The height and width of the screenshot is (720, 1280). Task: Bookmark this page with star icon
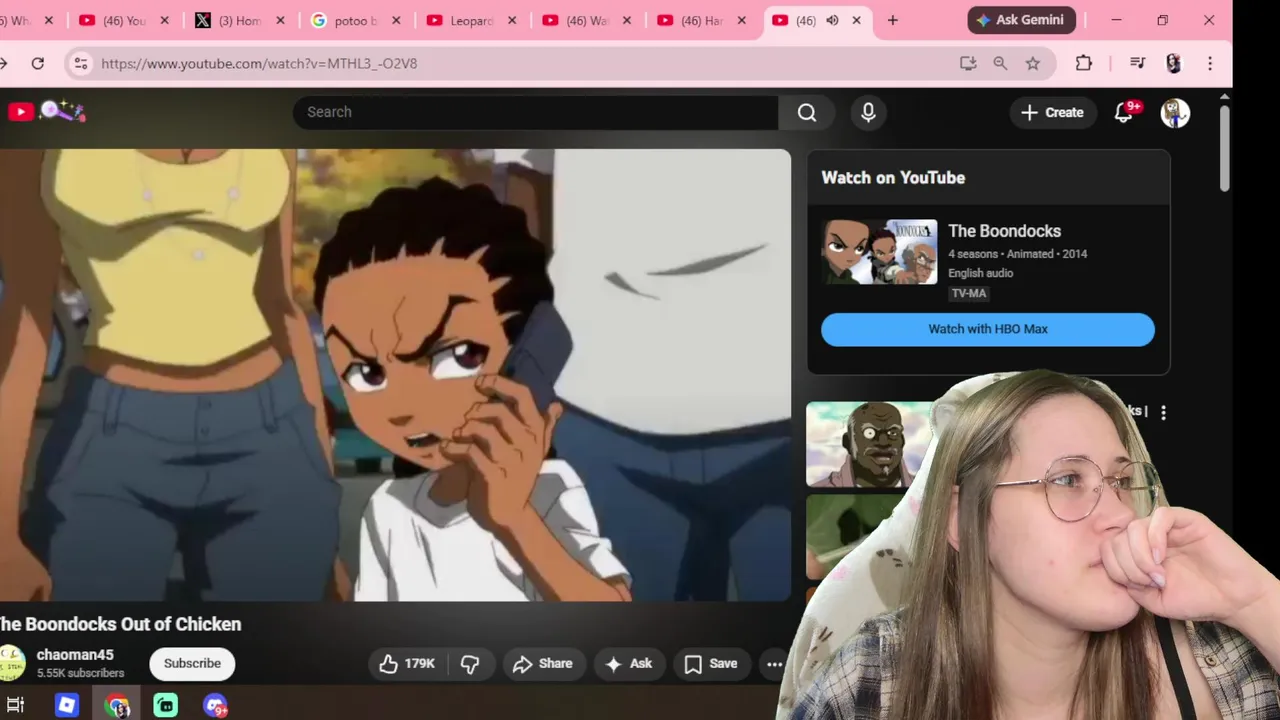[1033, 63]
